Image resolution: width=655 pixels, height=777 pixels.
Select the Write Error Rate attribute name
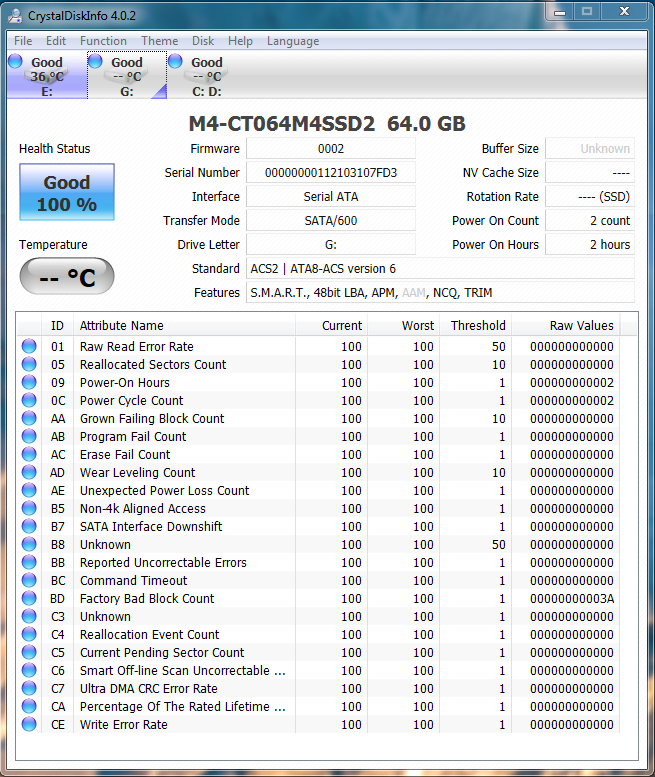tap(123, 724)
